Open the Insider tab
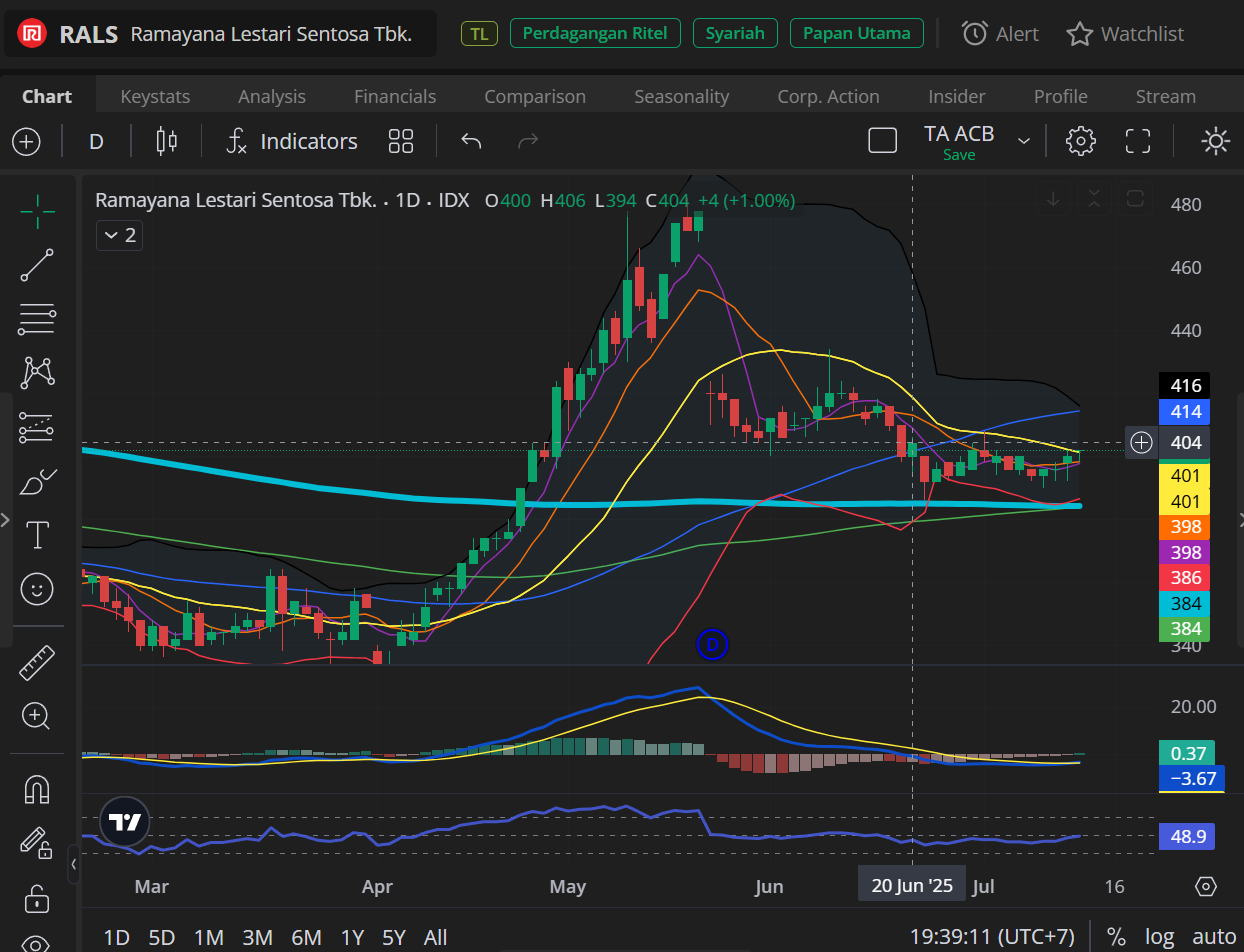Screen dimensions: 1244x952 (x=957, y=96)
